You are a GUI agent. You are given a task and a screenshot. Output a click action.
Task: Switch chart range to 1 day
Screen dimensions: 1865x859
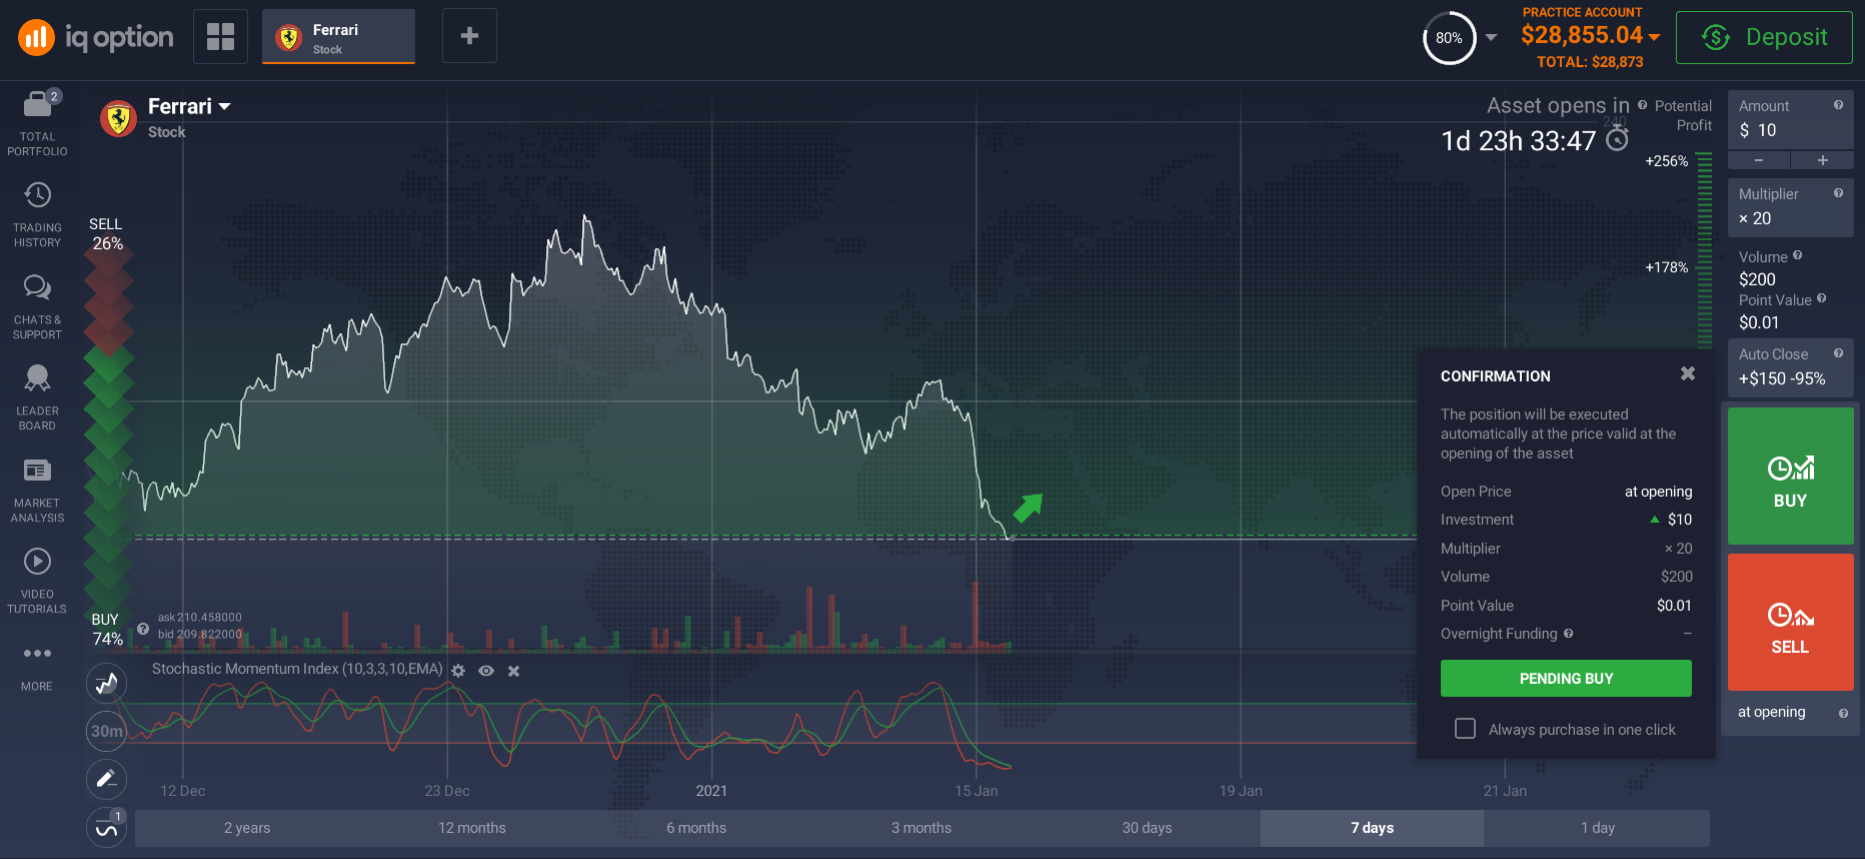click(1597, 828)
